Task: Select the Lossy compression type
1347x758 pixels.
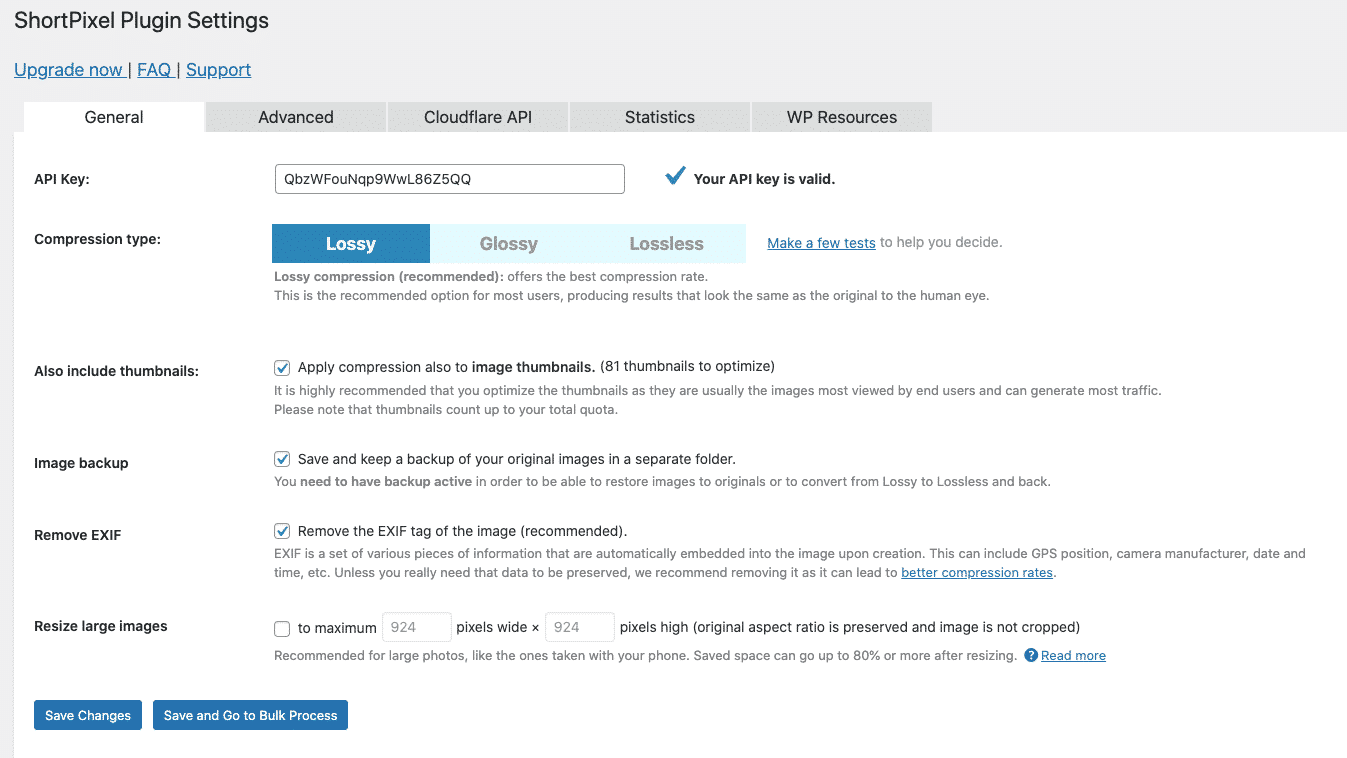Action: tap(351, 244)
